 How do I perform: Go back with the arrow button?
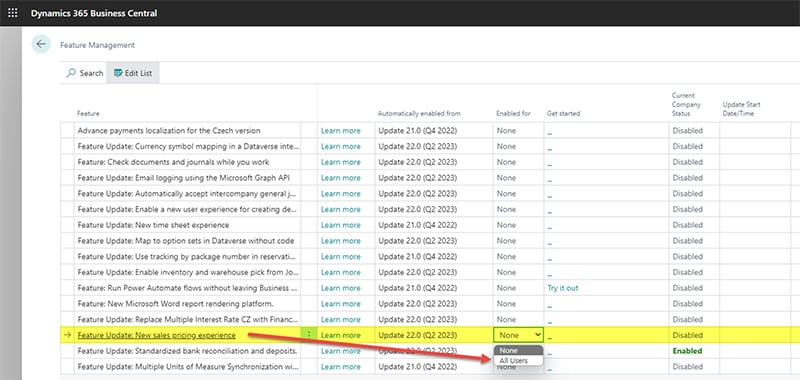(41, 44)
